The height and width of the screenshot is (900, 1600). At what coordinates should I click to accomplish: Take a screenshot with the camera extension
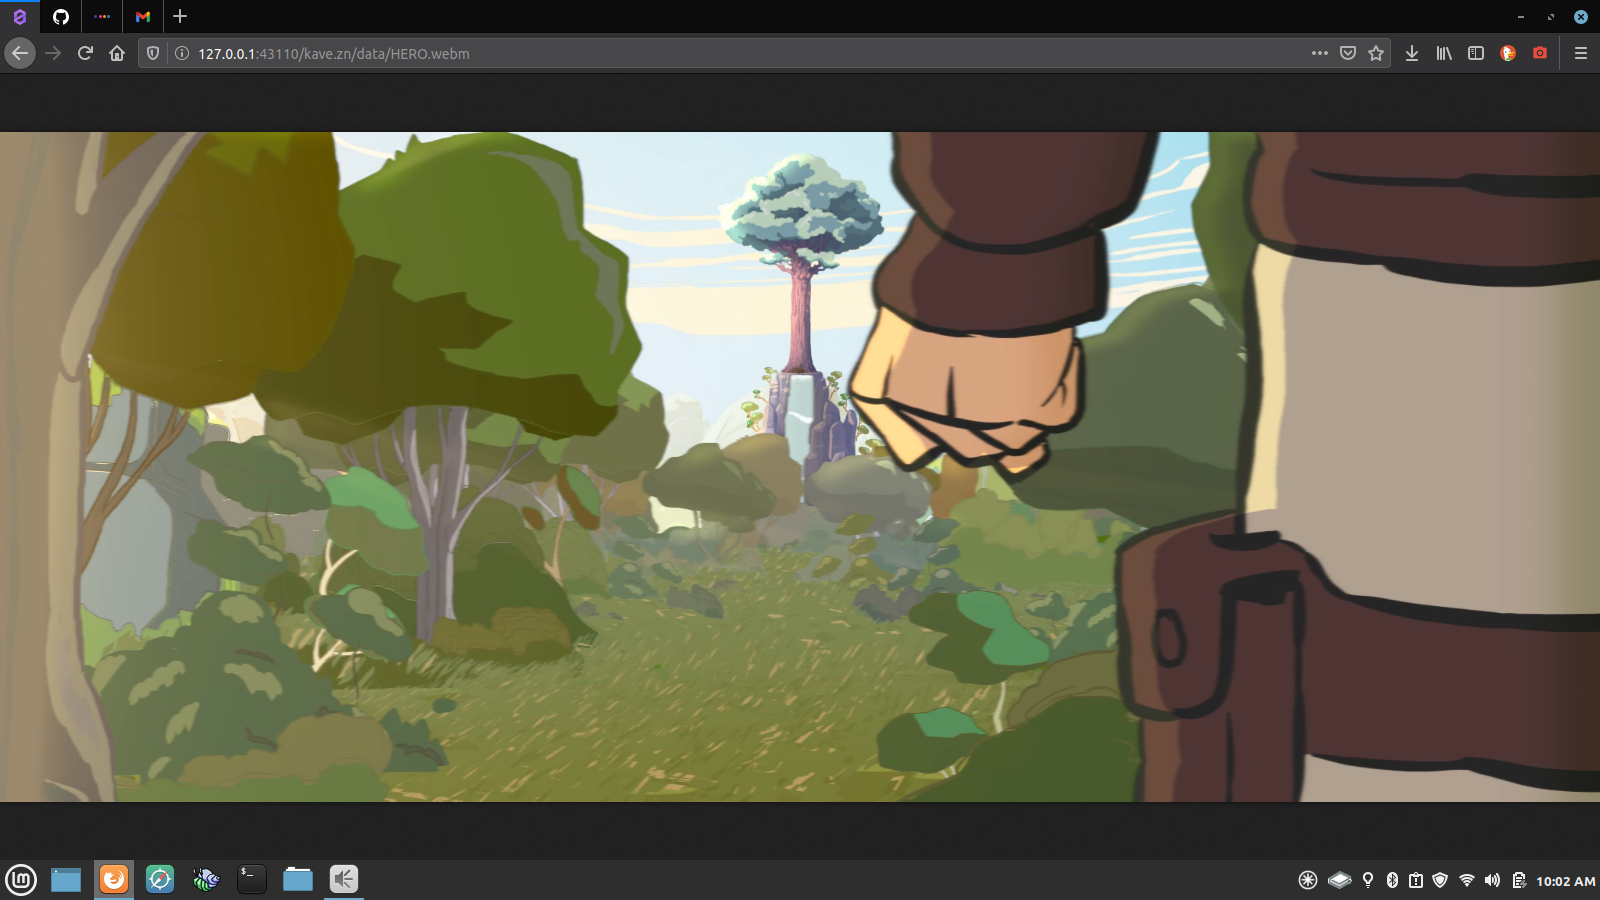click(1539, 54)
